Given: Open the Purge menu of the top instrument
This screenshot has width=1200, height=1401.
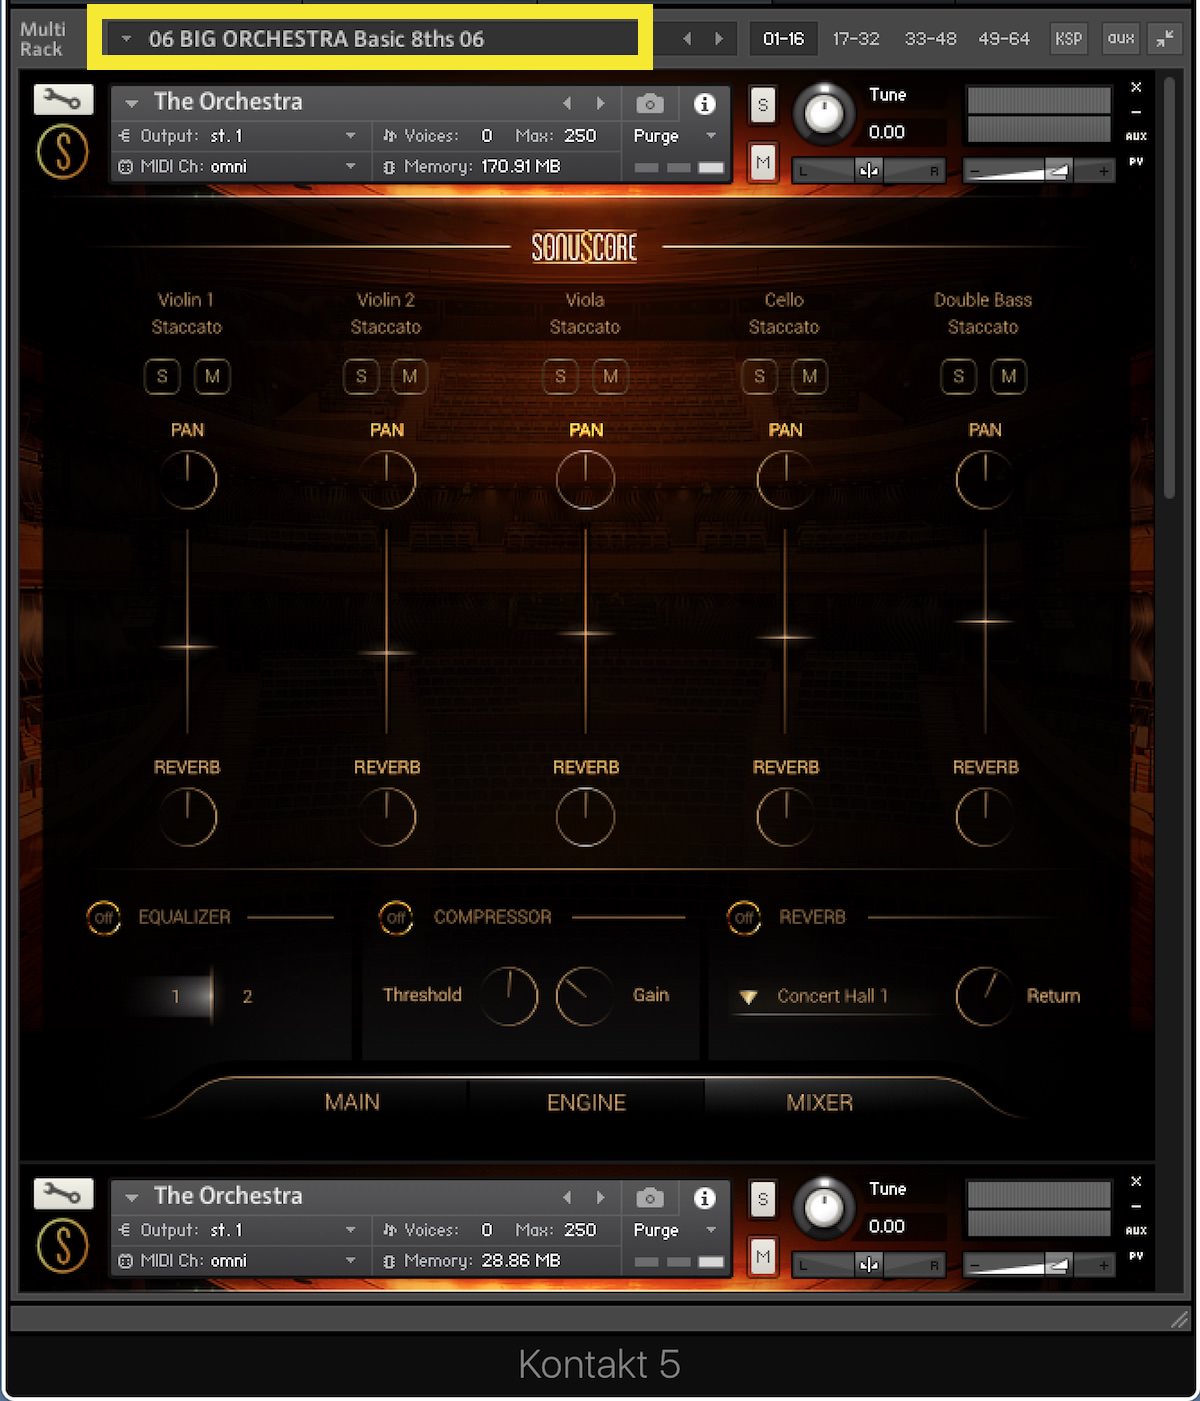Looking at the screenshot, I should (675, 136).
